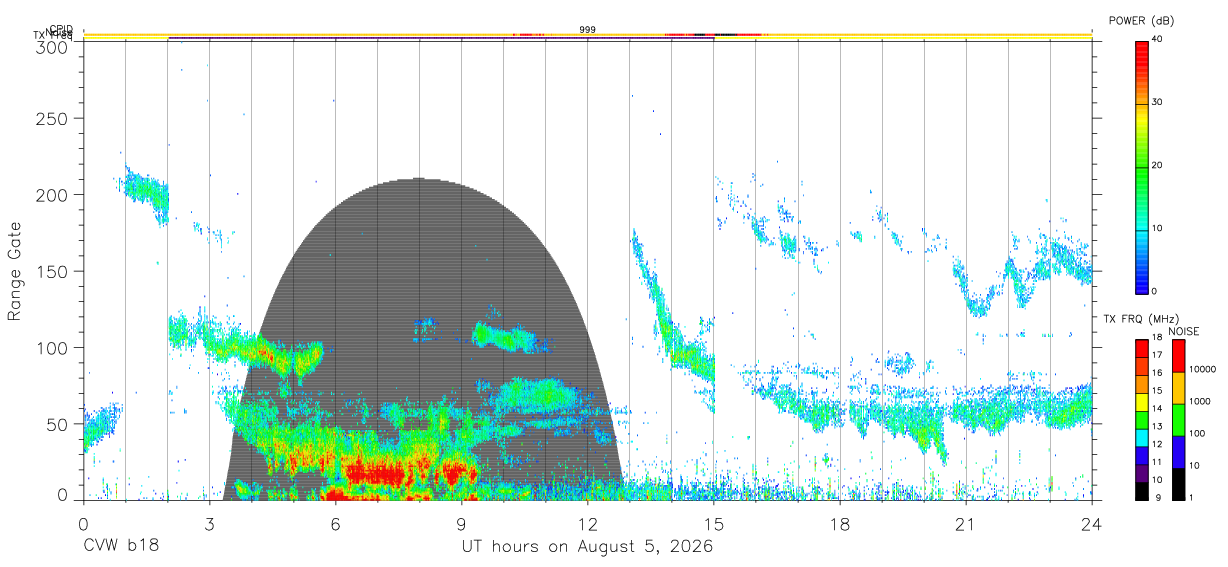
Task: Click the 150 range gate tick label
Action: [x=52, y=271]
